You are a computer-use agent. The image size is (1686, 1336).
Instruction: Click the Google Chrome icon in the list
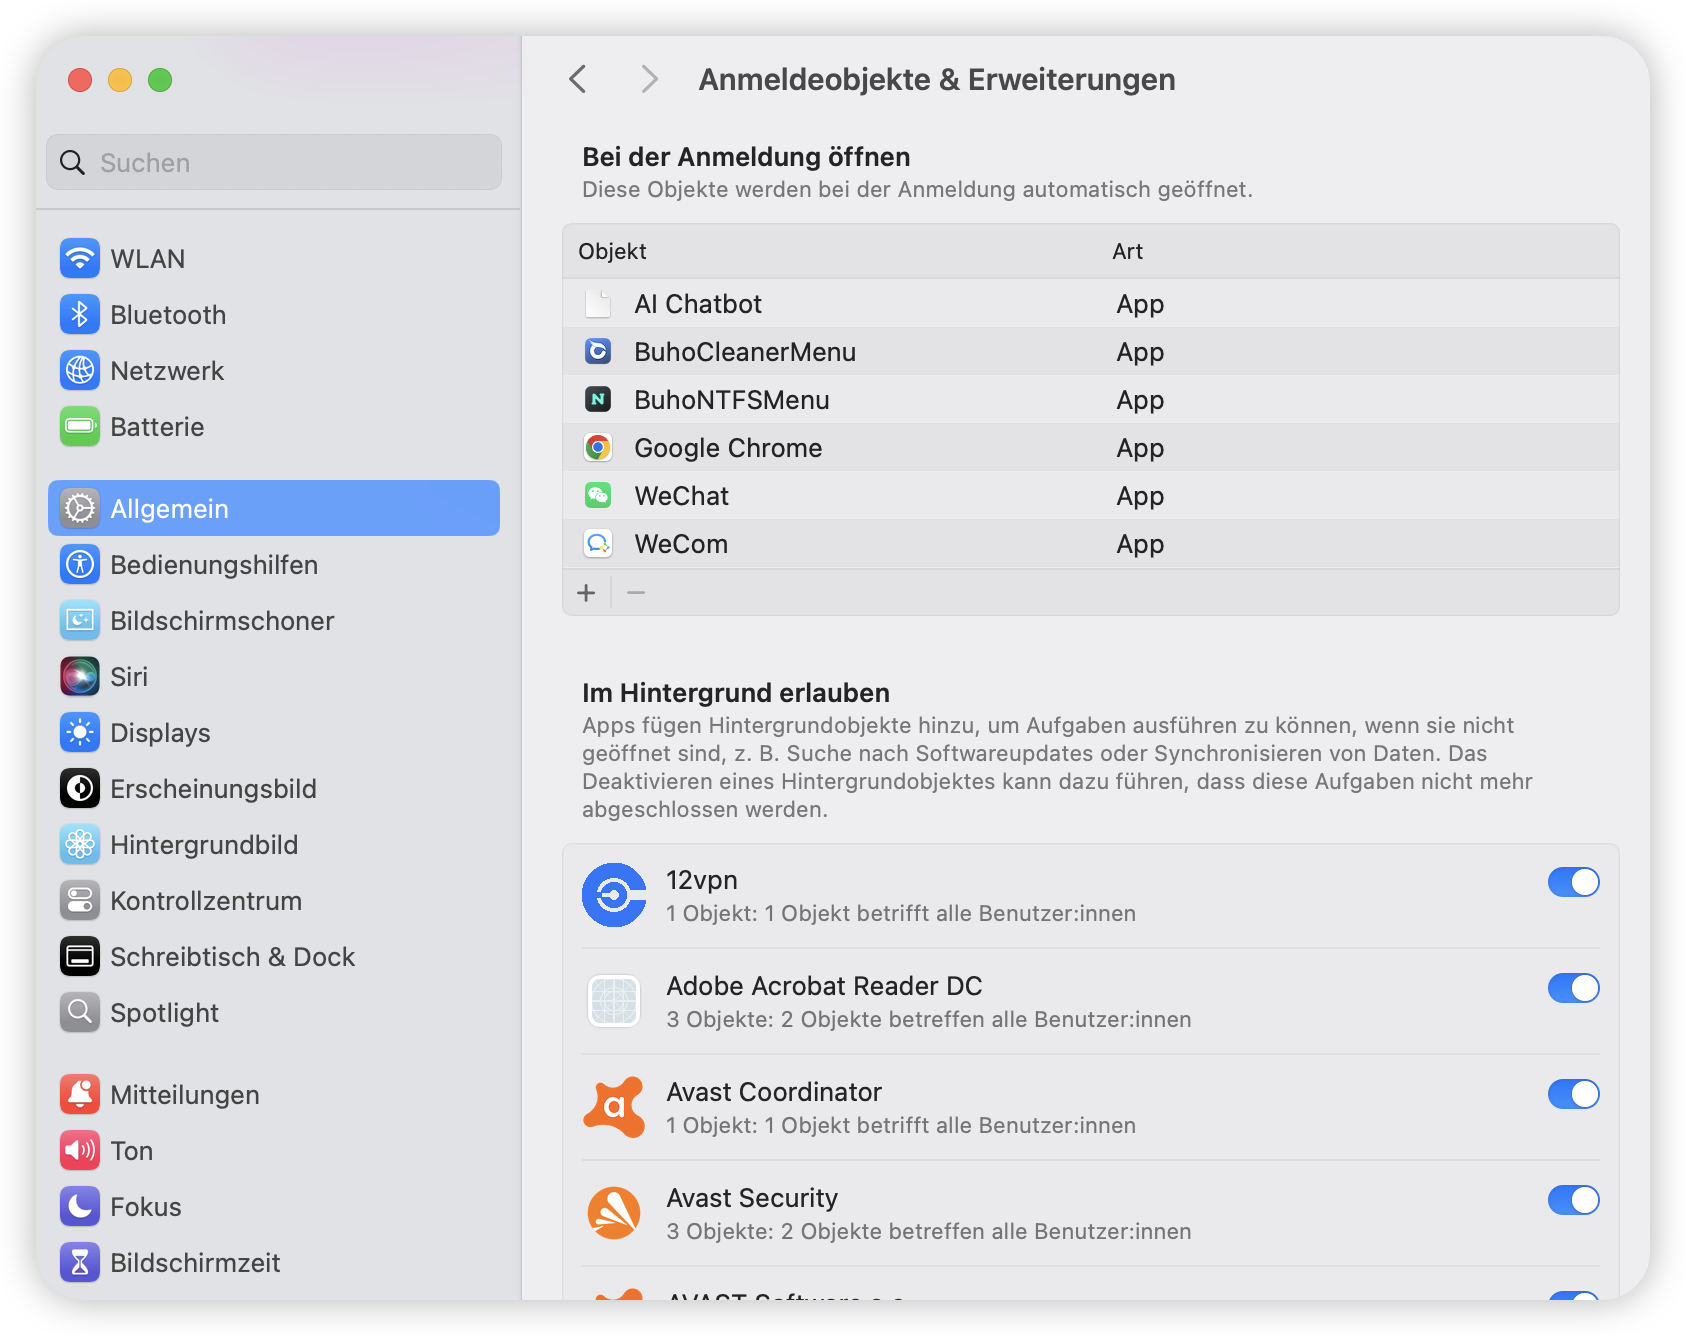598,447
